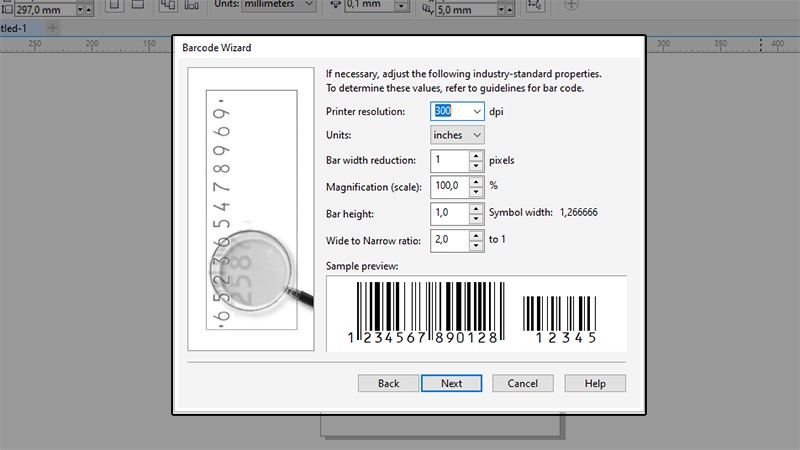Decrease Bar width reduction with down arrow
Viewport: 800px width, 450px height.
pyautogui.click(x=476, y=165)
